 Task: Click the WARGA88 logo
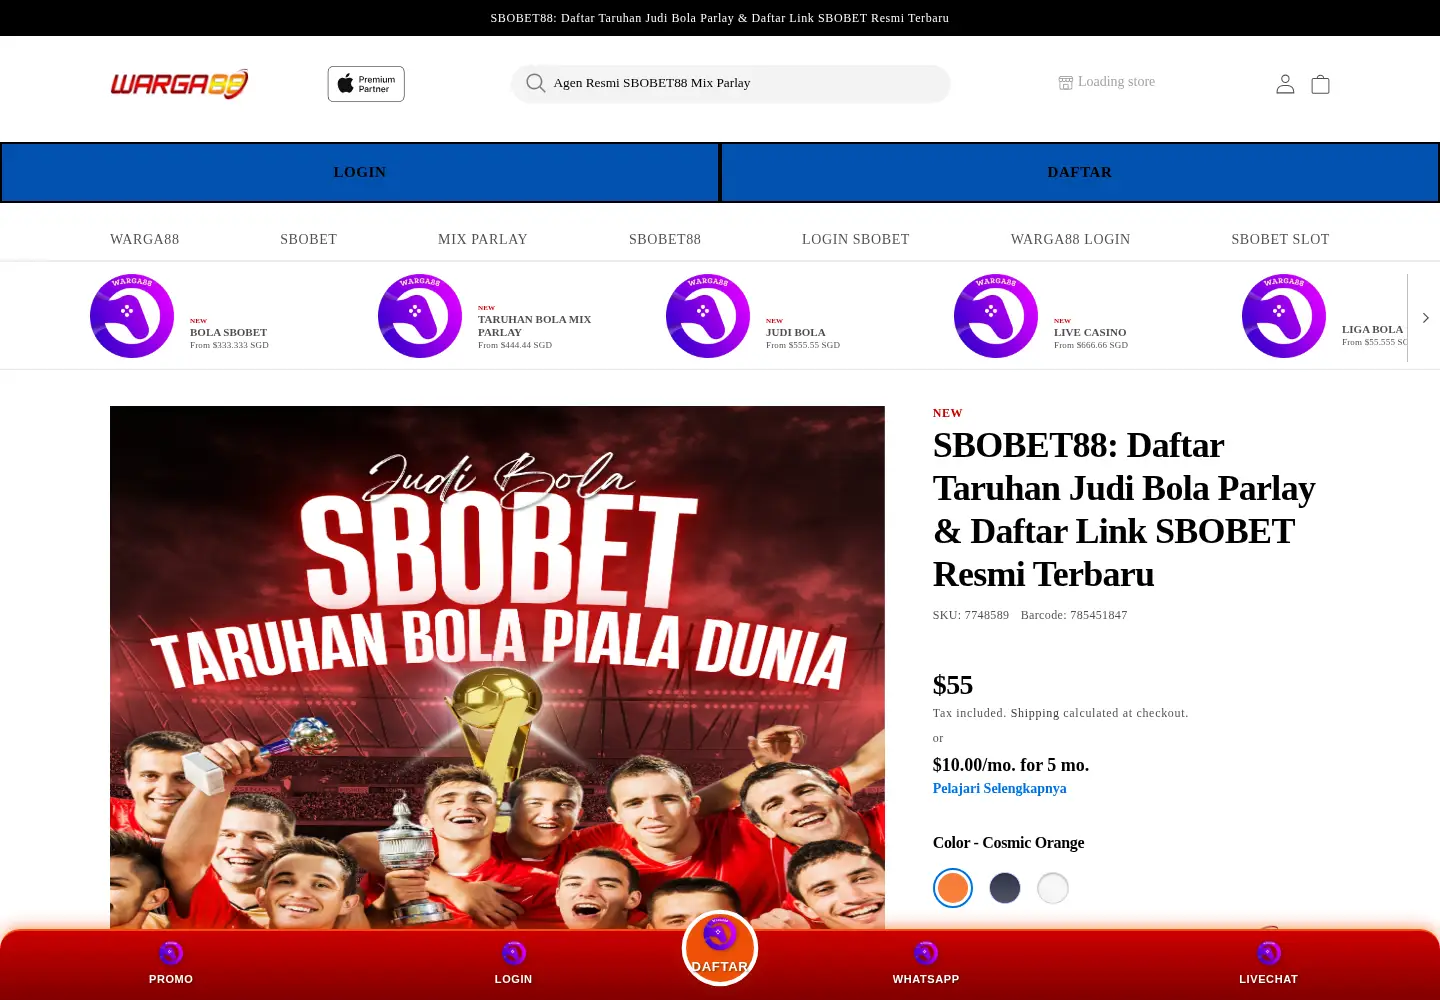coord(179,84)
